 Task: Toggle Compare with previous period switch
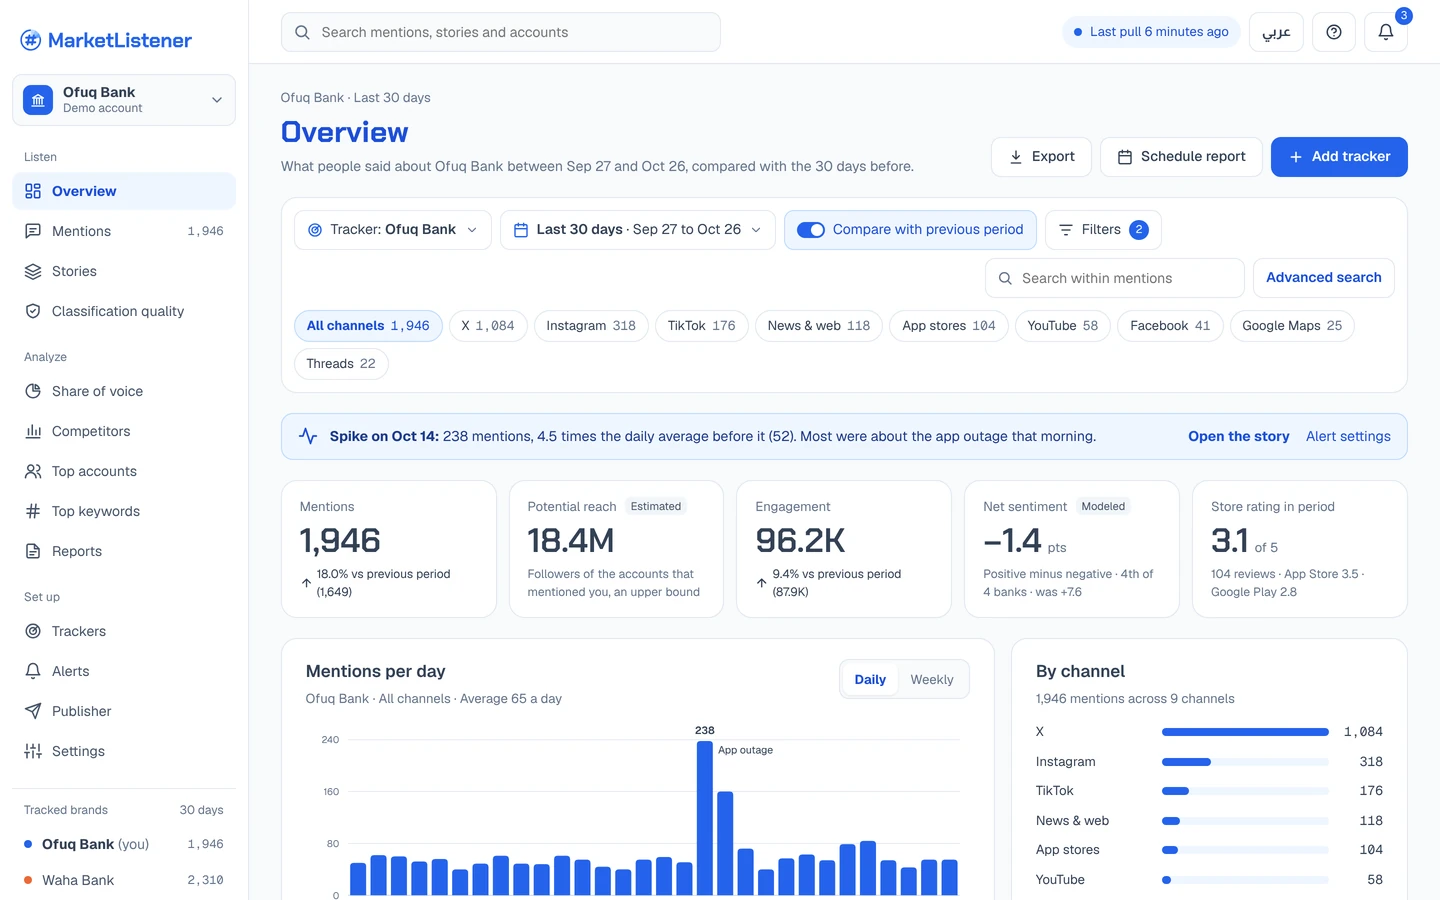[811, 230]
